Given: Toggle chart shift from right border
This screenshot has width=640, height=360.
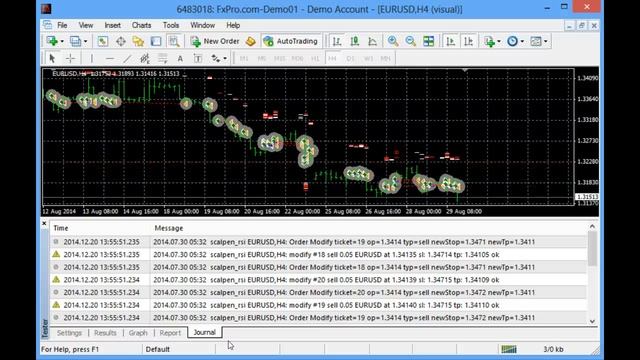Looking at the screenshot, I should pos(469,41).
